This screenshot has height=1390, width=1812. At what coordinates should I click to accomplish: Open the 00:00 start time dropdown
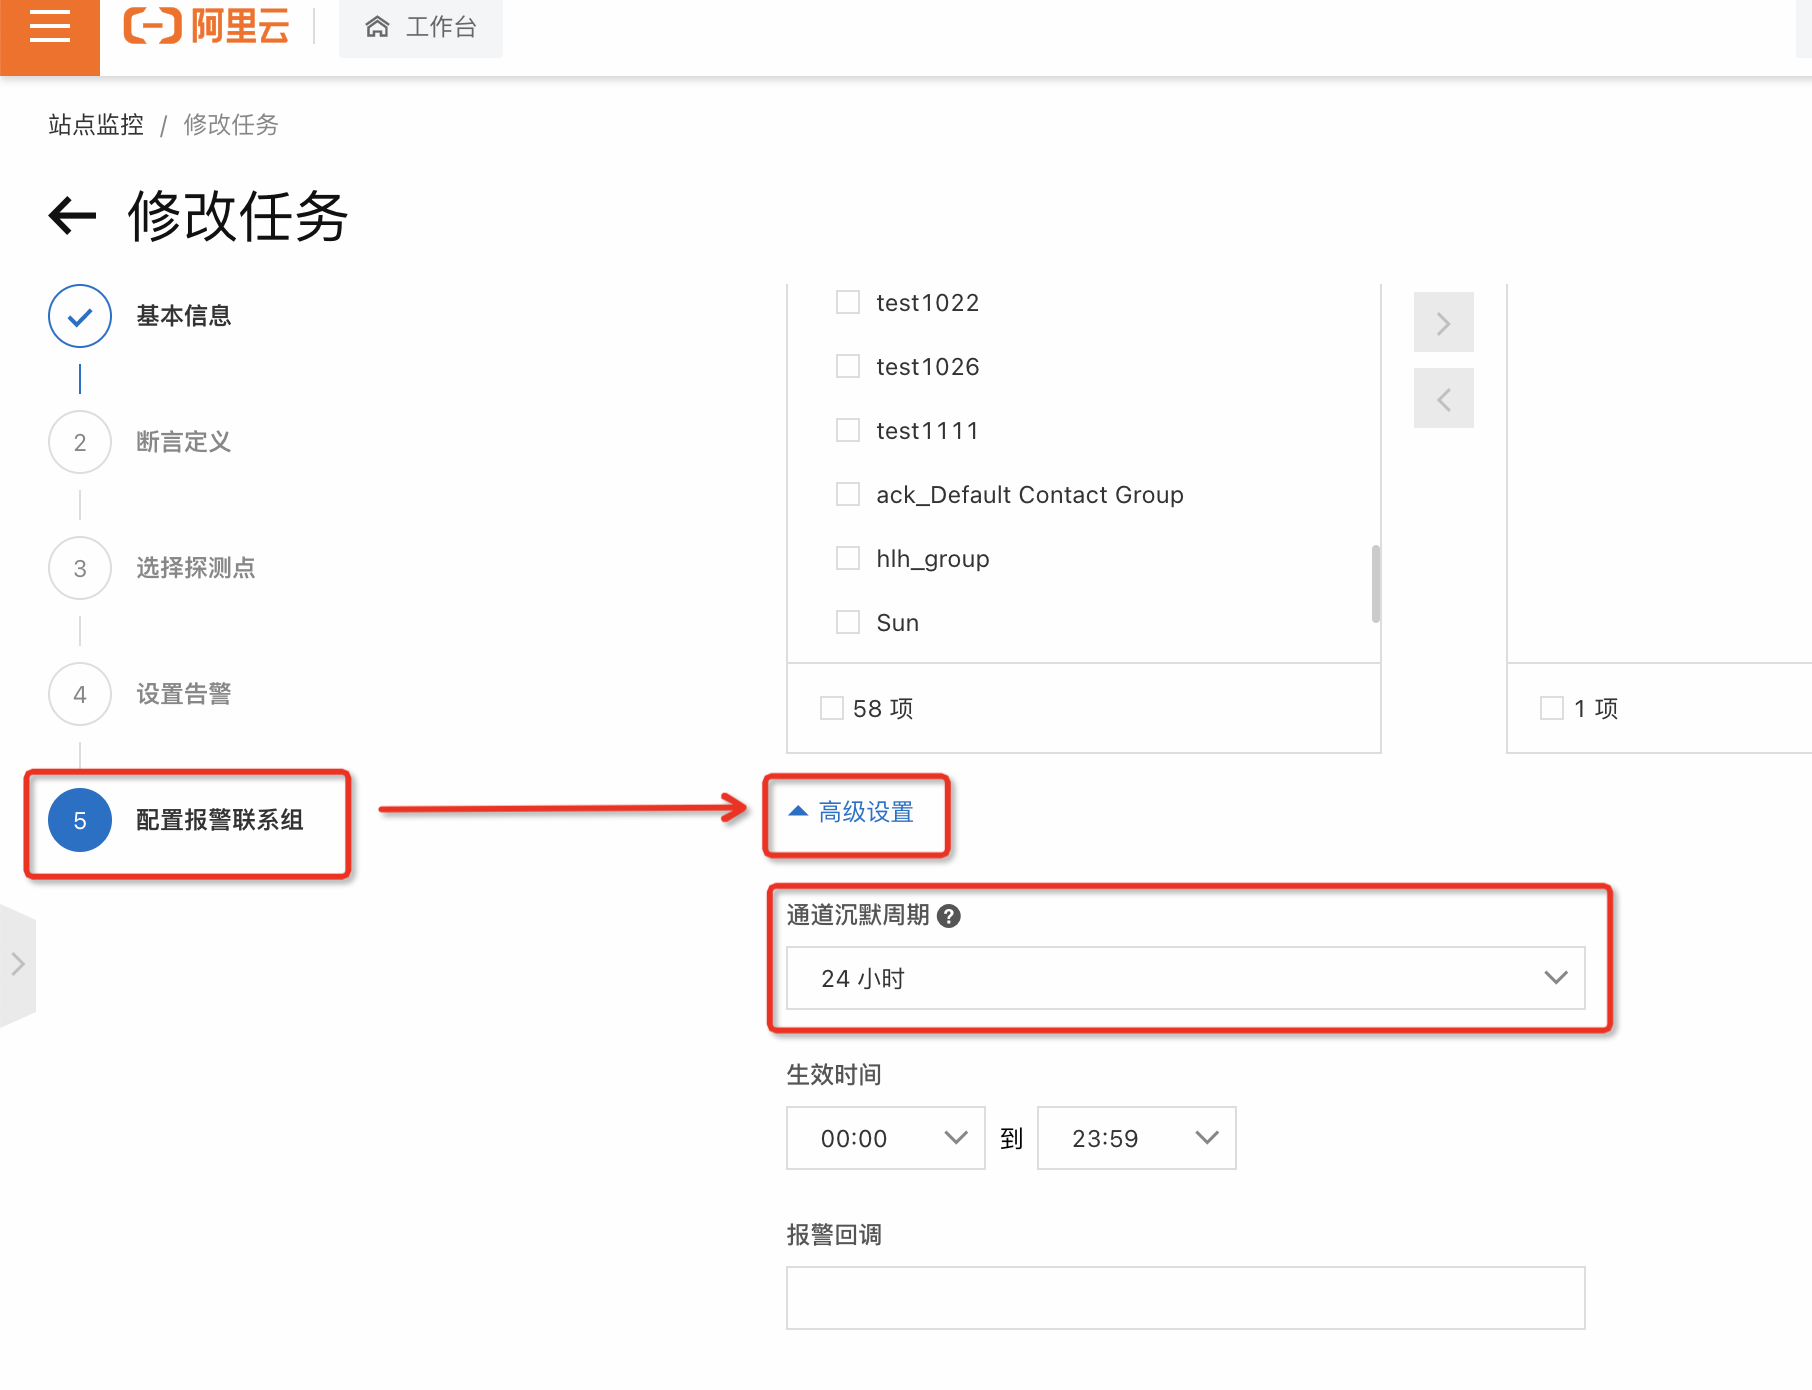[885, 1138]
